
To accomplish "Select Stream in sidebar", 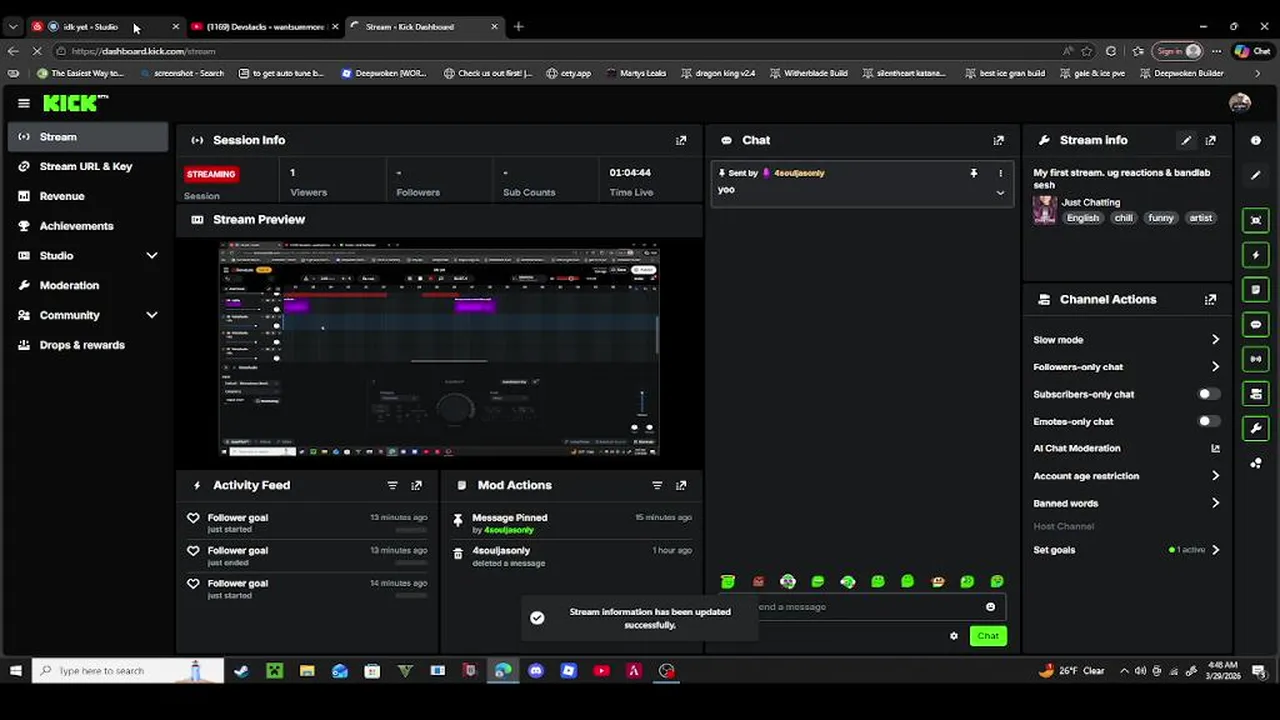I will pos(88,137).
